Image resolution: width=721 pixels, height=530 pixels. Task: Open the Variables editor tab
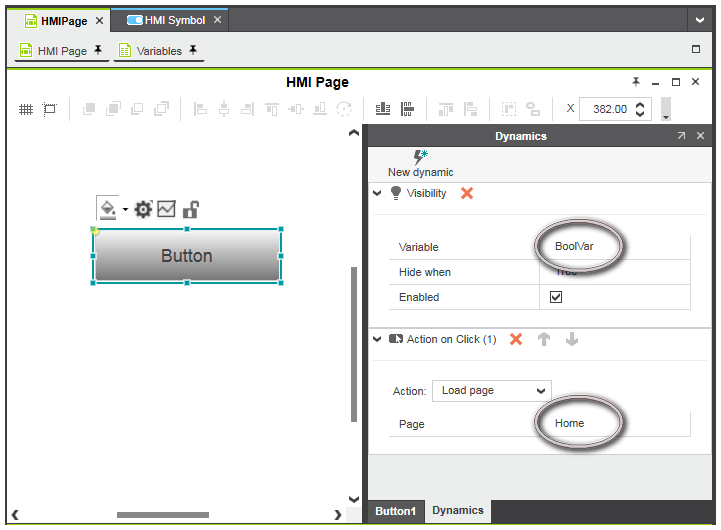pos(158,51)
